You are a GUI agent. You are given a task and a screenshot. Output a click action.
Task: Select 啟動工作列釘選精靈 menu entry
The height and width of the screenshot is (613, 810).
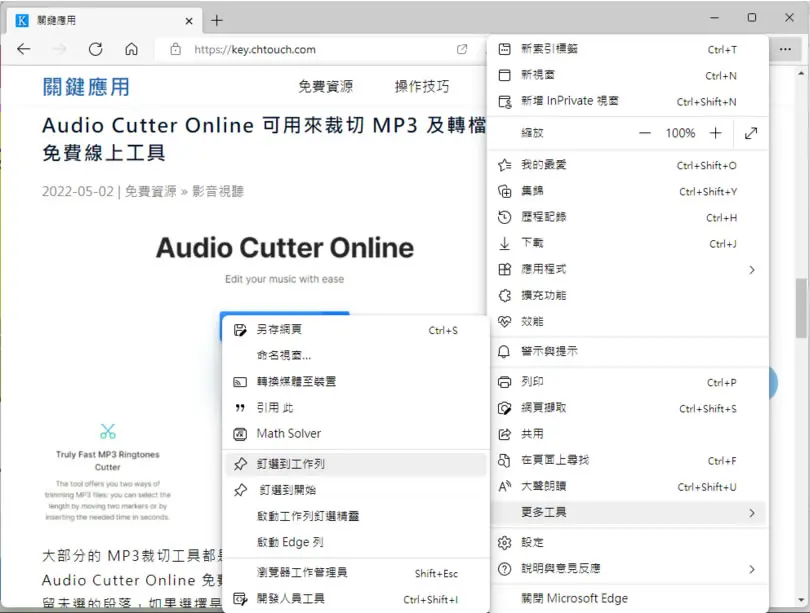356,516
